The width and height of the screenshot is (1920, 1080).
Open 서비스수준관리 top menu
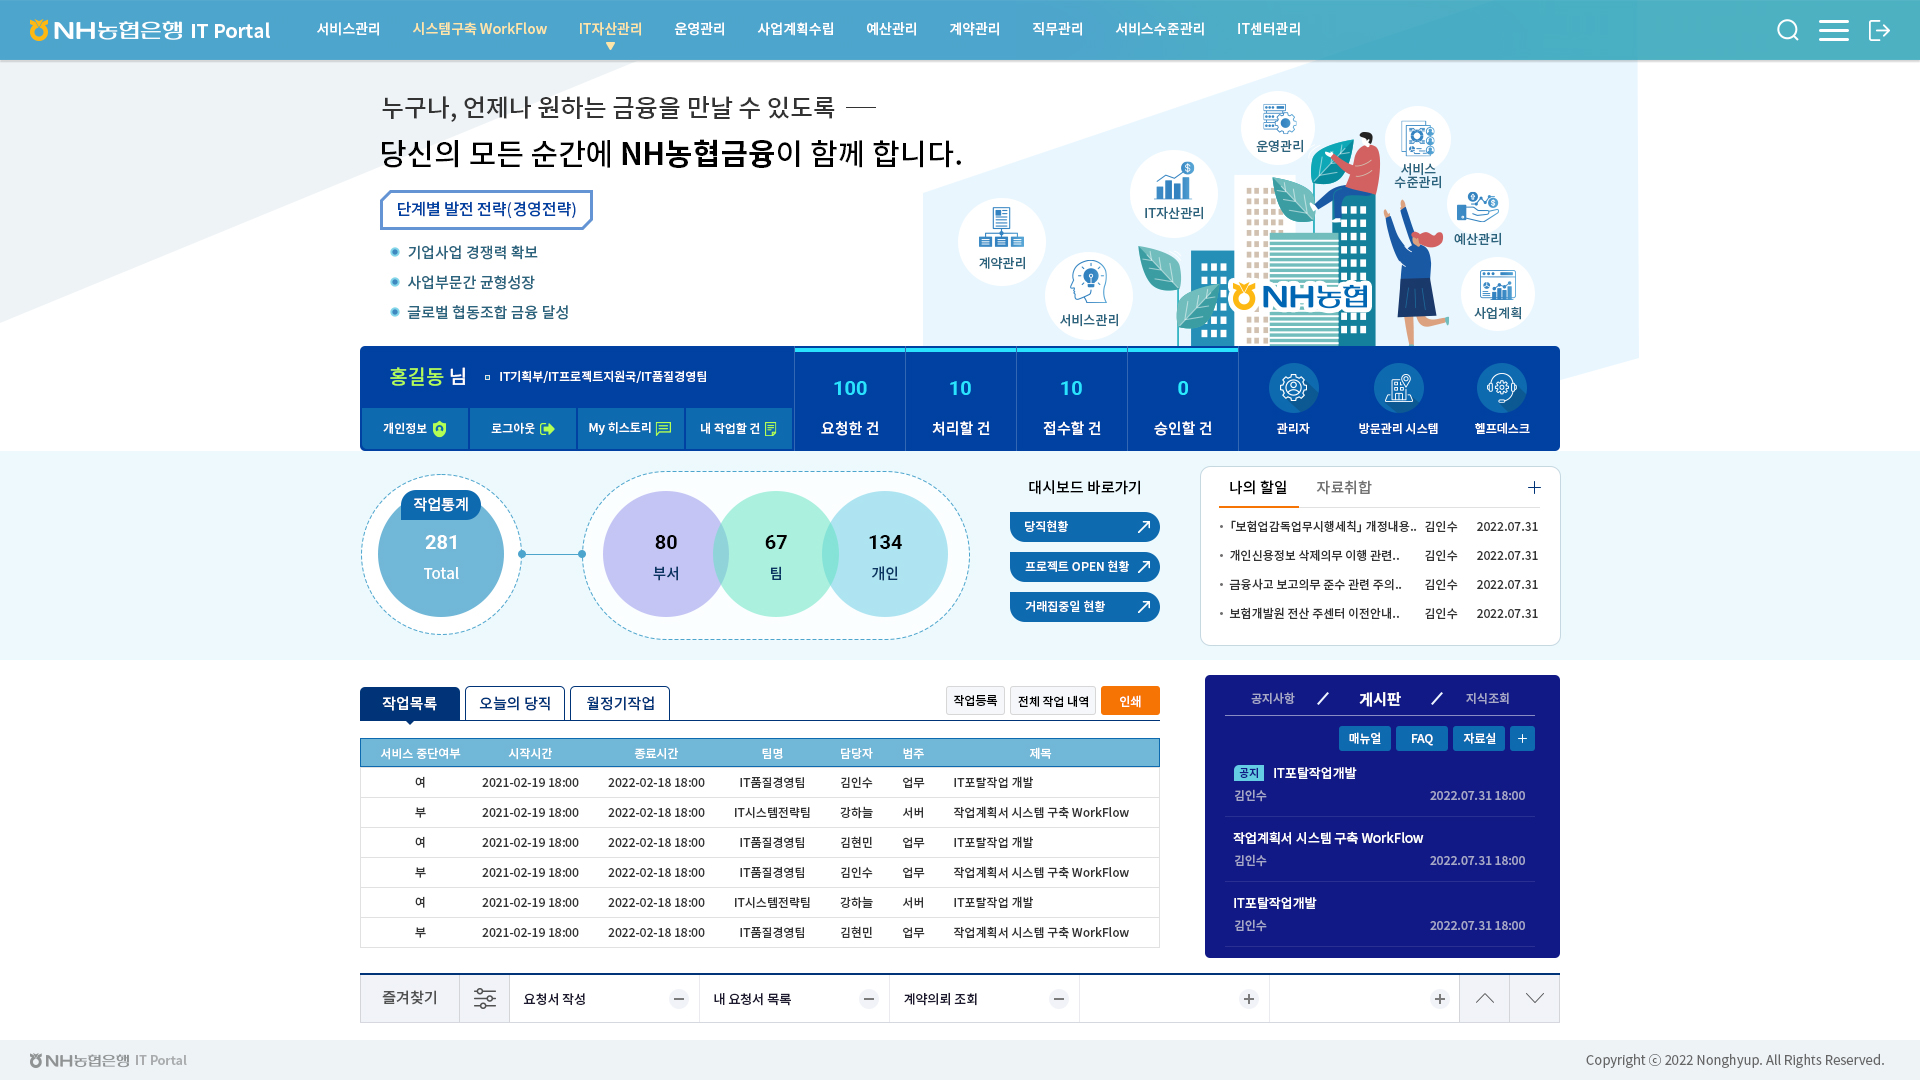(x=1160, y=29)
